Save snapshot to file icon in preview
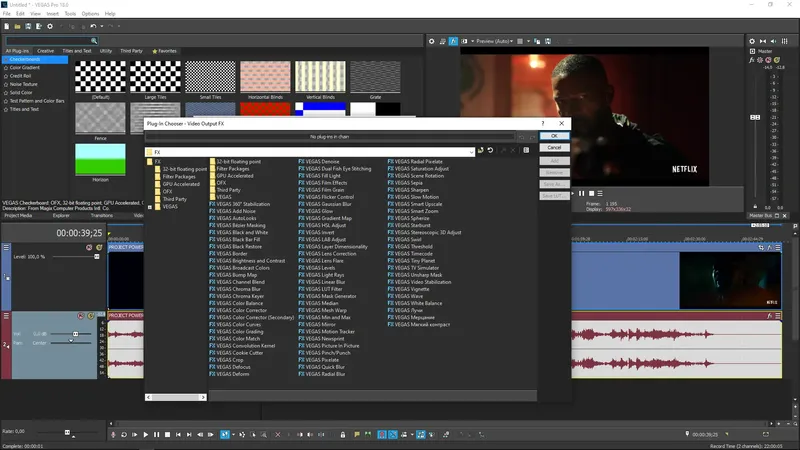Image resolution: width=800 pixels, height=450 pixels. tap(548, 41)
